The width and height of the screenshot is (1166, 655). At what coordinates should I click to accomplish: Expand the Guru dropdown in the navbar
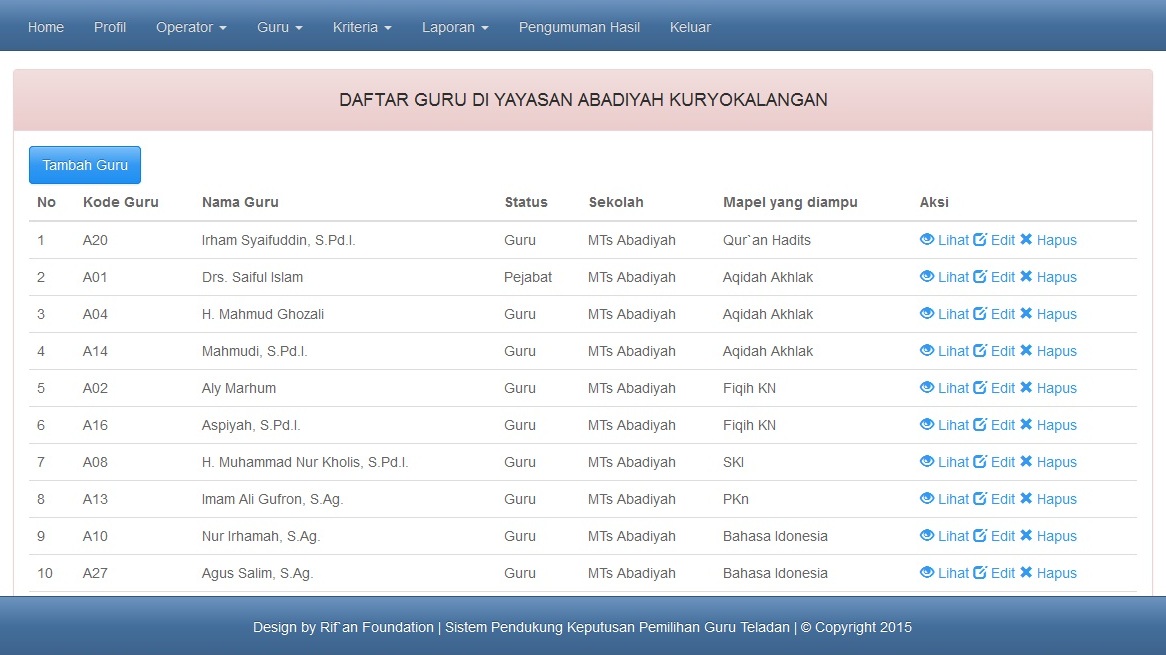click(x=278, y=27)
